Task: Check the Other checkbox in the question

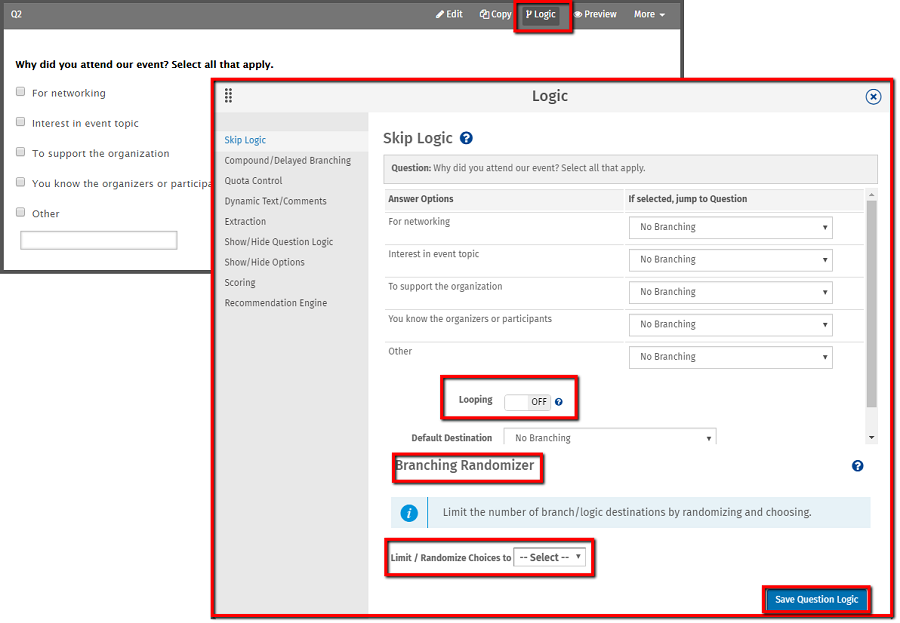Action: pyautogui.click(x=21, y=212)
